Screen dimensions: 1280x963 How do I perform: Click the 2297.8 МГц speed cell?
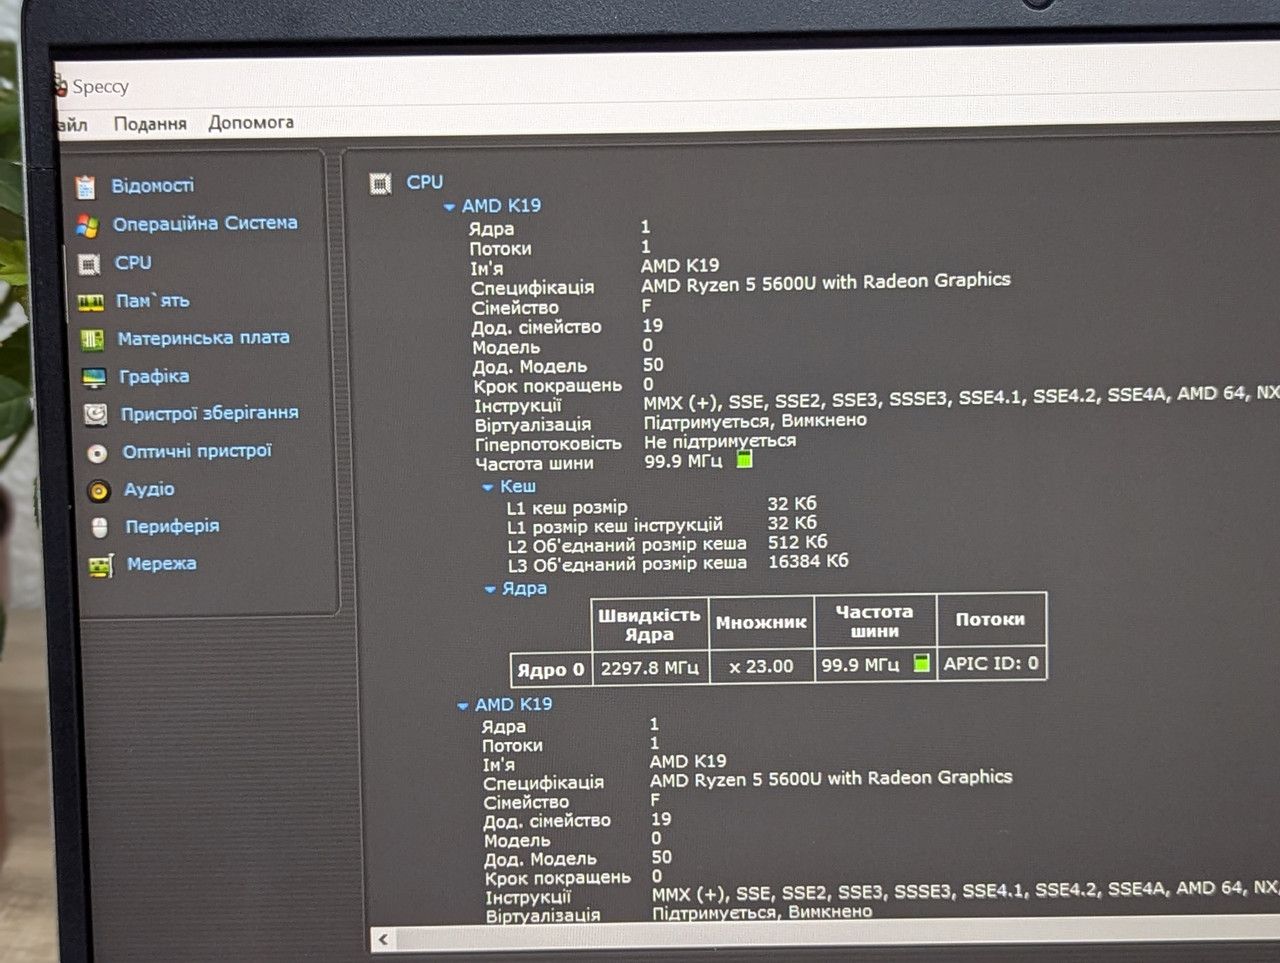[x=650, y=667]
